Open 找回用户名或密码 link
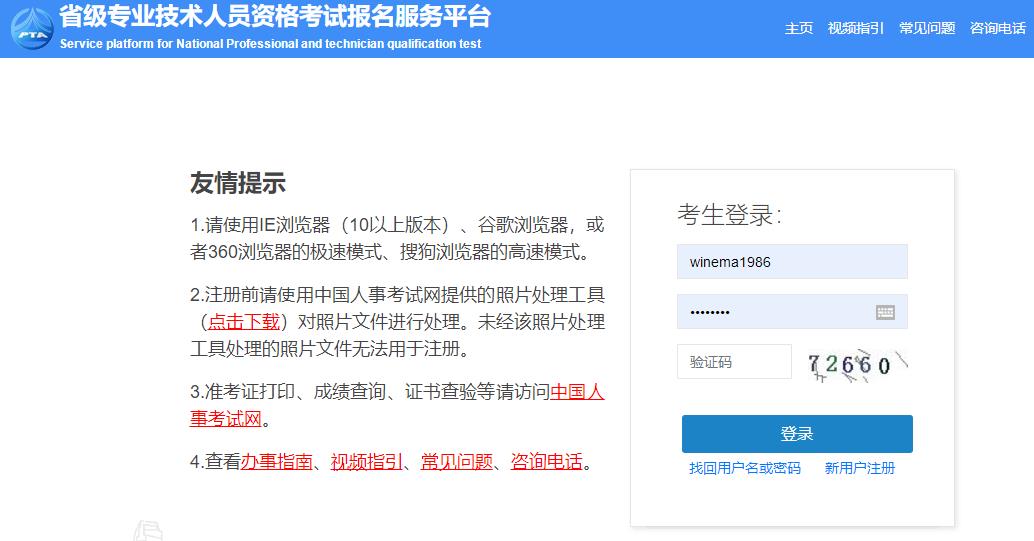 coord(745,468)
